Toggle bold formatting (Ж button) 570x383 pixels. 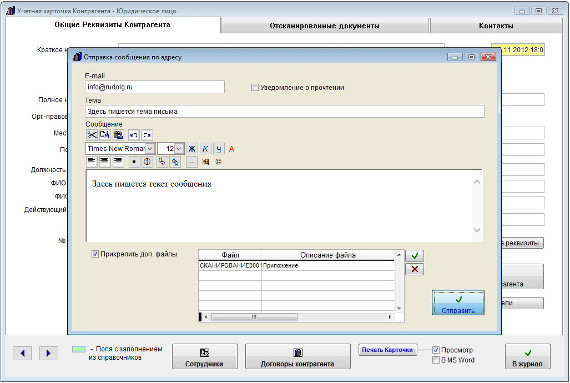pos(192,149)
